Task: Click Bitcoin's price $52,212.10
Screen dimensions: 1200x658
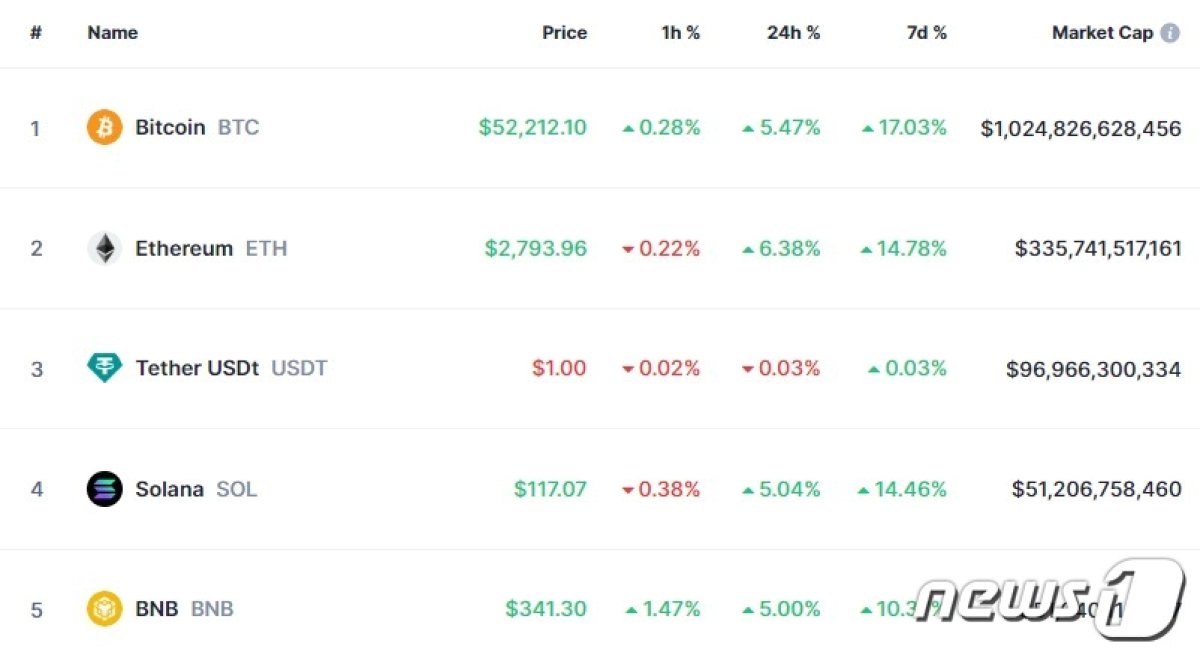Action: pos(532,128)
